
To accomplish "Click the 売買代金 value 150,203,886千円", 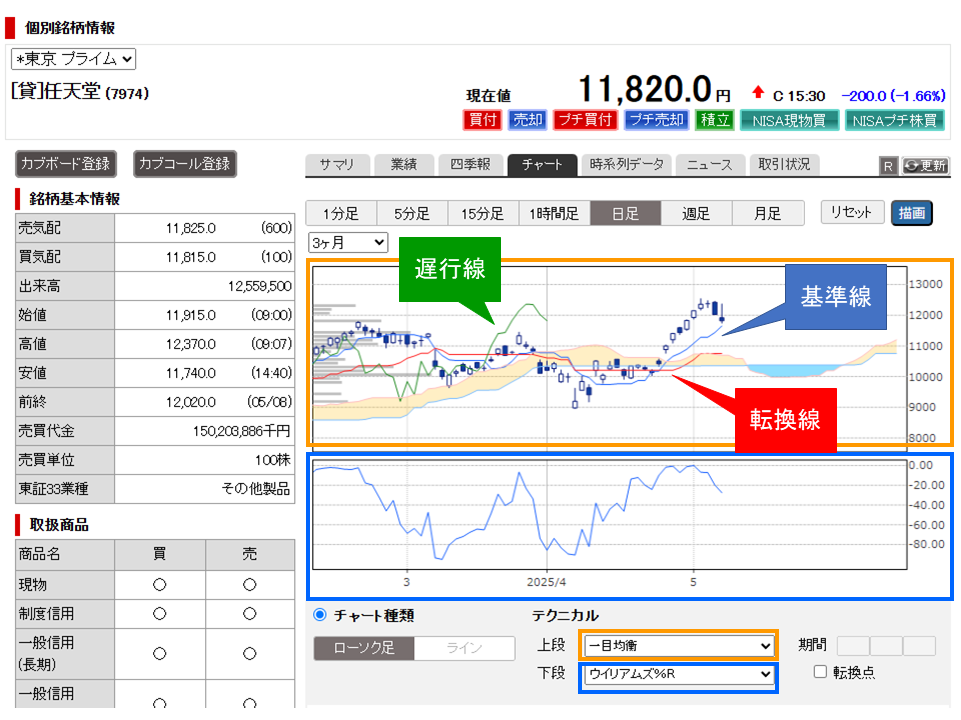I will [242, 431].
